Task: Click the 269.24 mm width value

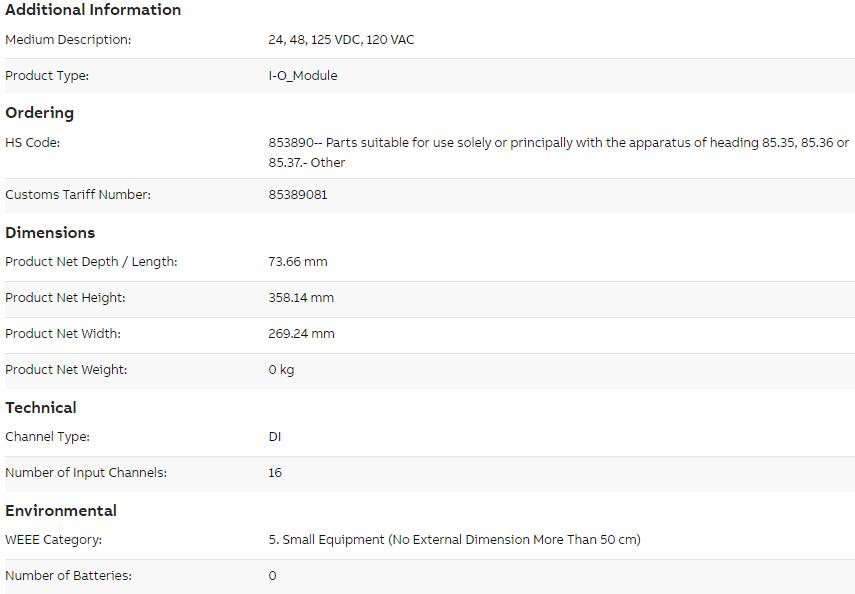Action: click(x=302, y=334)
